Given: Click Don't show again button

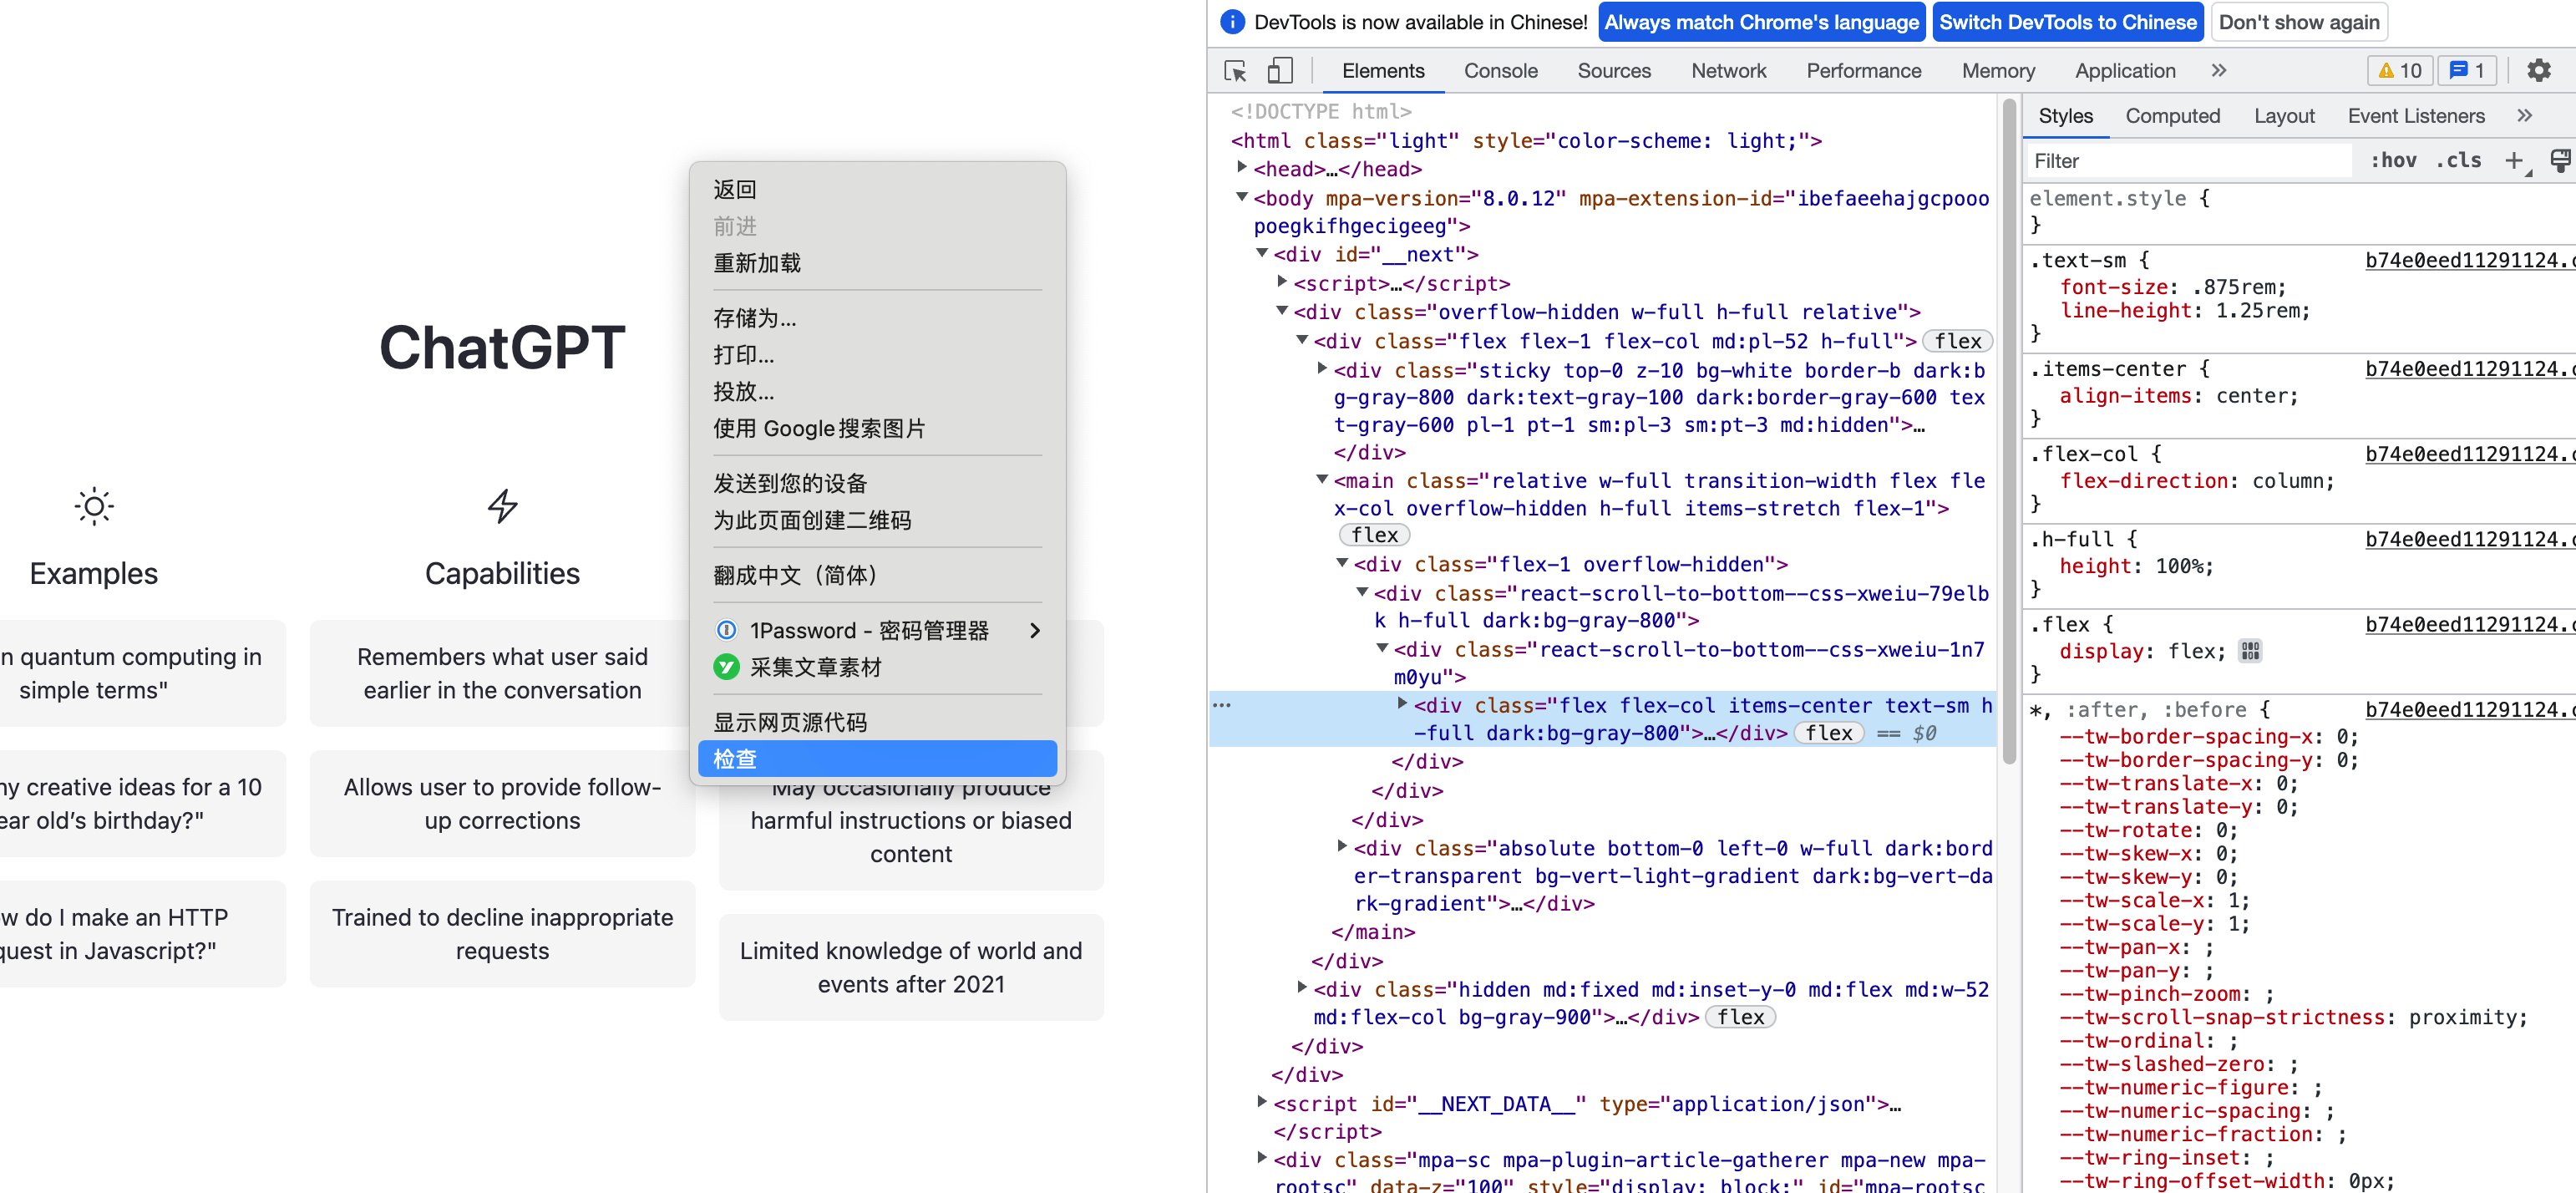Looking at the screenshot, I should [2298, 22].
